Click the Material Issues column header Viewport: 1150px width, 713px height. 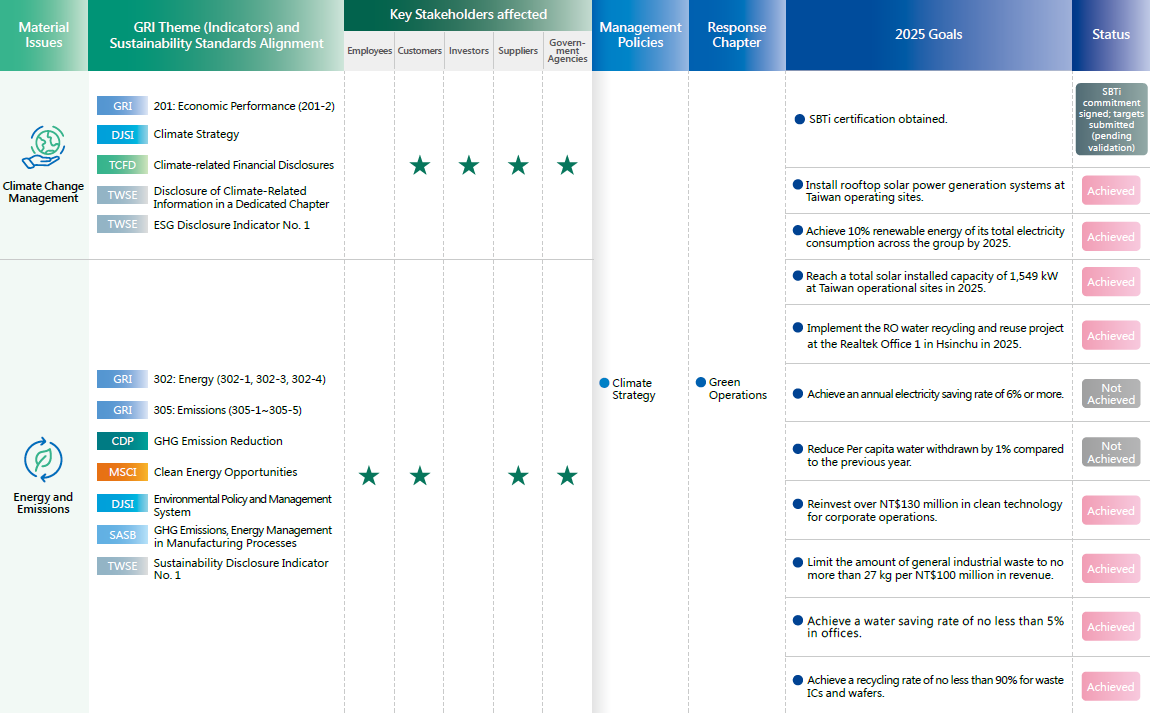[x=44, y=35]
